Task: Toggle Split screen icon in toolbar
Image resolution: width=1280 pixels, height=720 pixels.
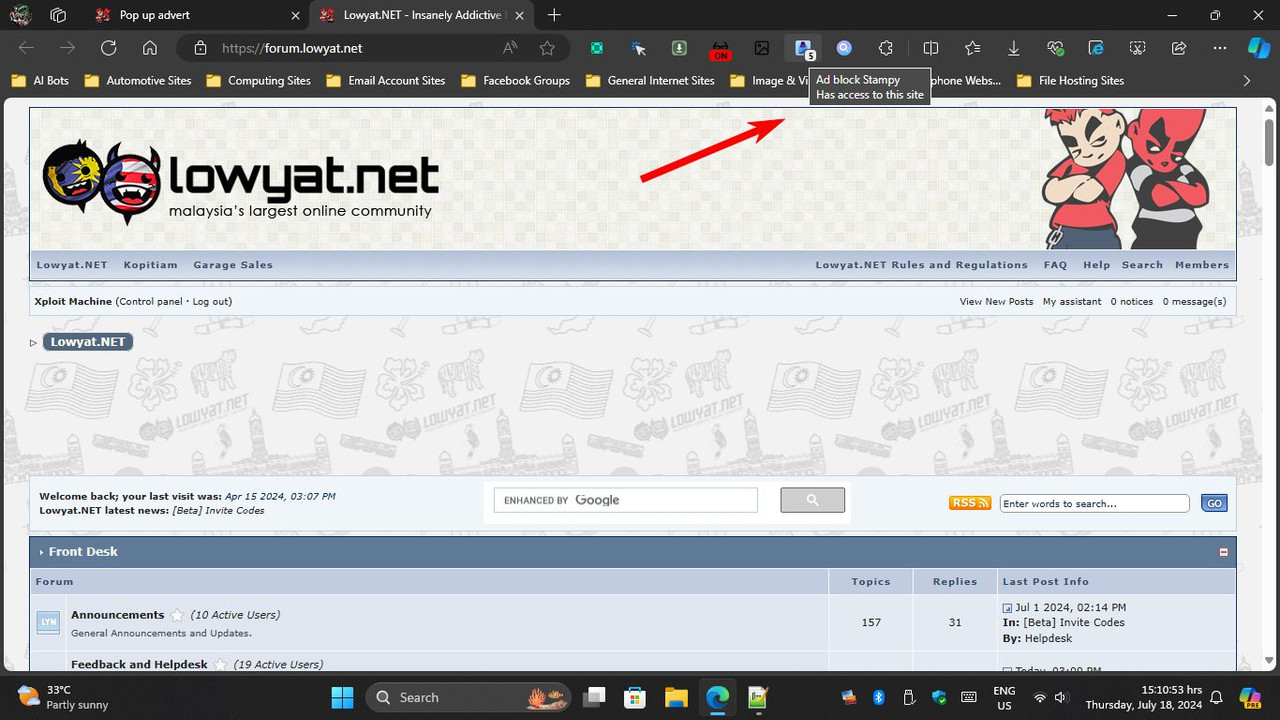Action: coord(931,48)
